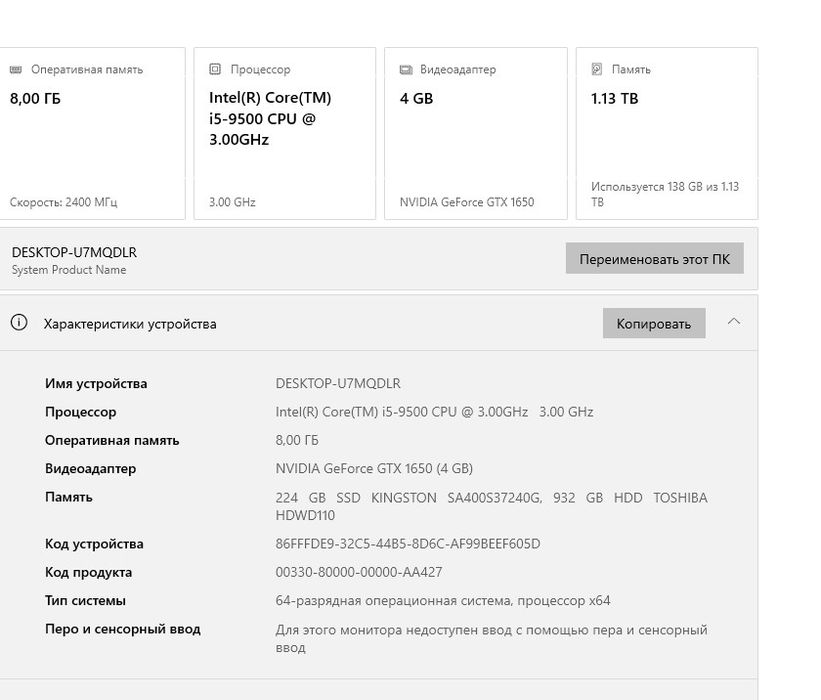Click the Перо и сенсорный ввод label

coord(122,629)
